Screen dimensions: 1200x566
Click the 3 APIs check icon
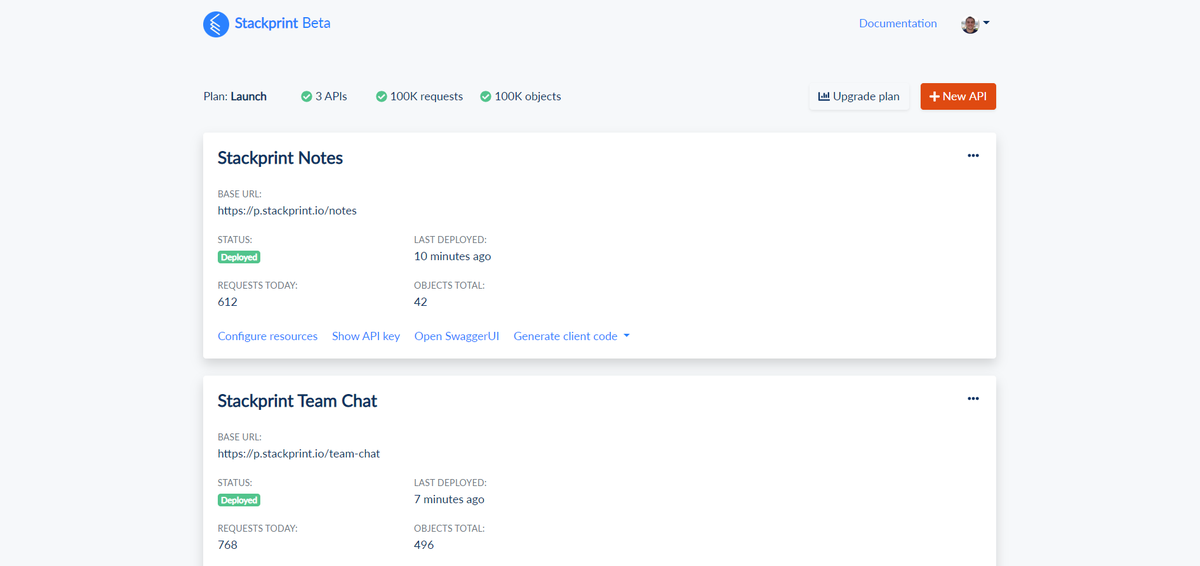point(306,97)
